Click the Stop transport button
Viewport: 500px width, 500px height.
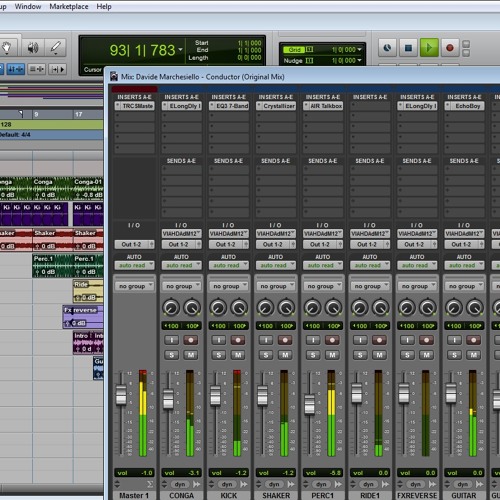coord(408,48)
